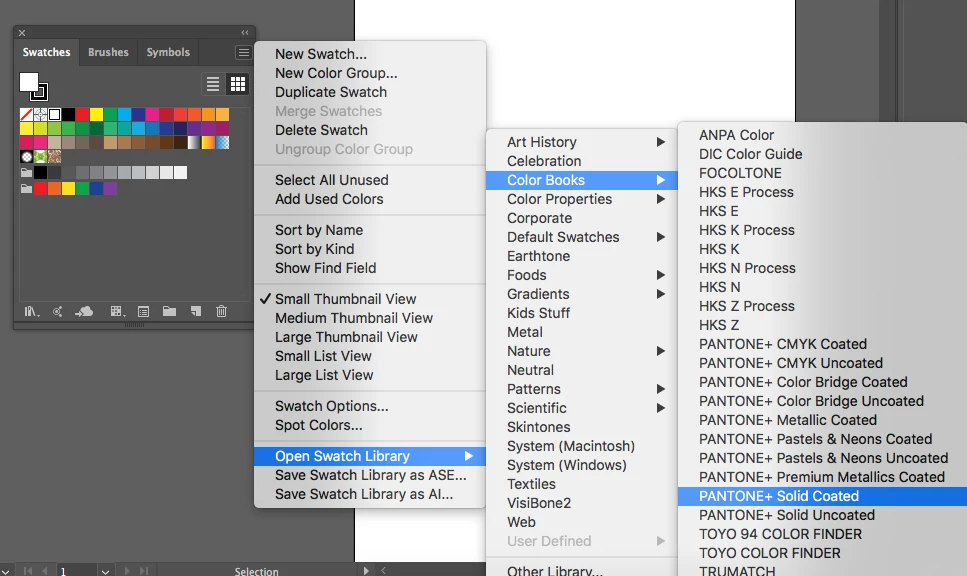This screenshot has width=967, height=576.
Task: Expand the Foods submenu
Action: coord(582,275)
